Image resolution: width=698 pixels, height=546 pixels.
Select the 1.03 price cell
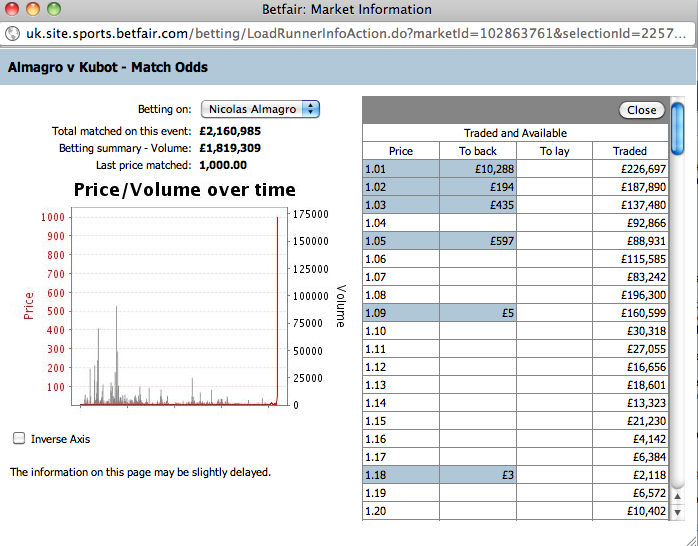pyautogui.click(x=401, y=205)
